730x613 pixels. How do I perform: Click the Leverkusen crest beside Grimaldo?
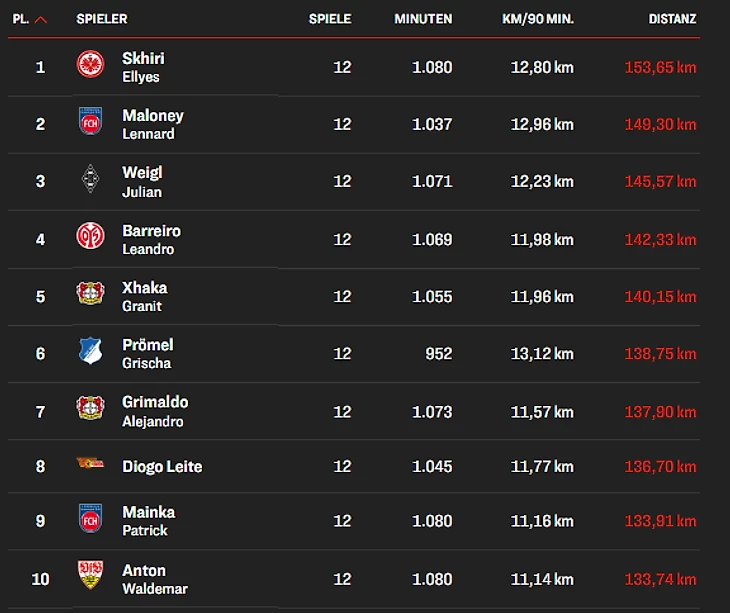(x=90, y=409)
